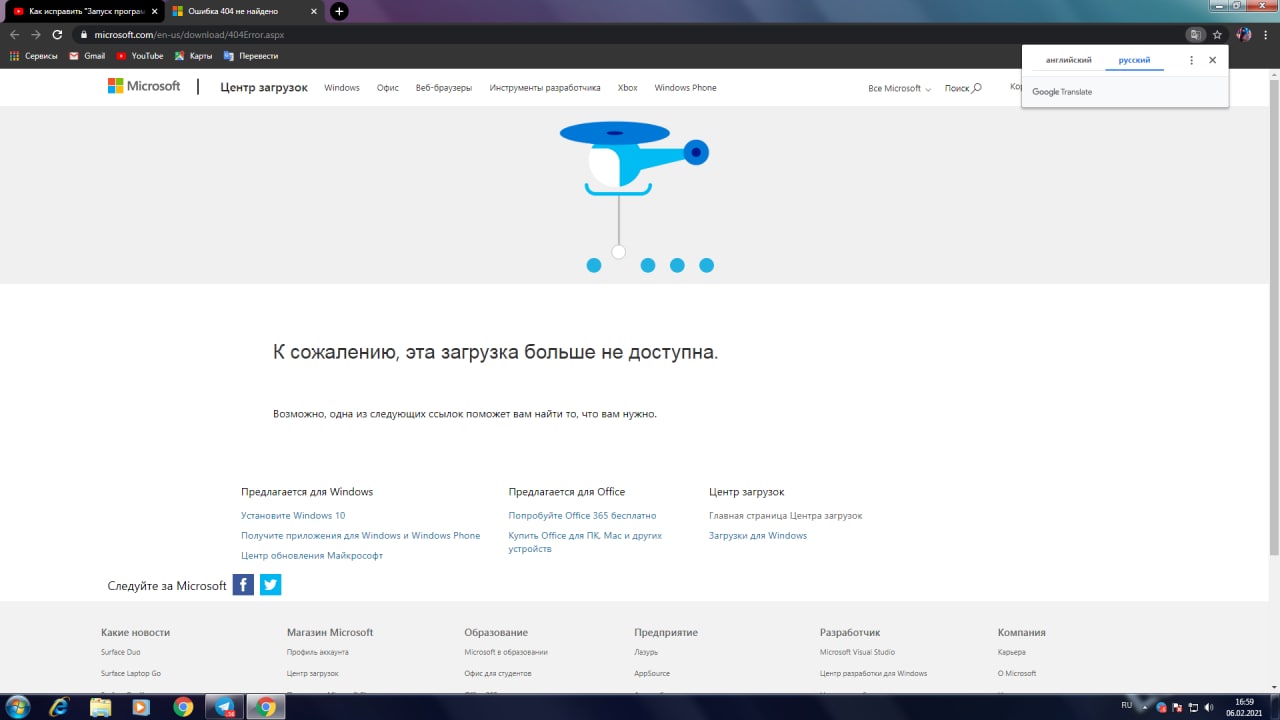Open Microsoft в образовании footer link
This screenshot has width=1280, height=720.
(506, 652)
